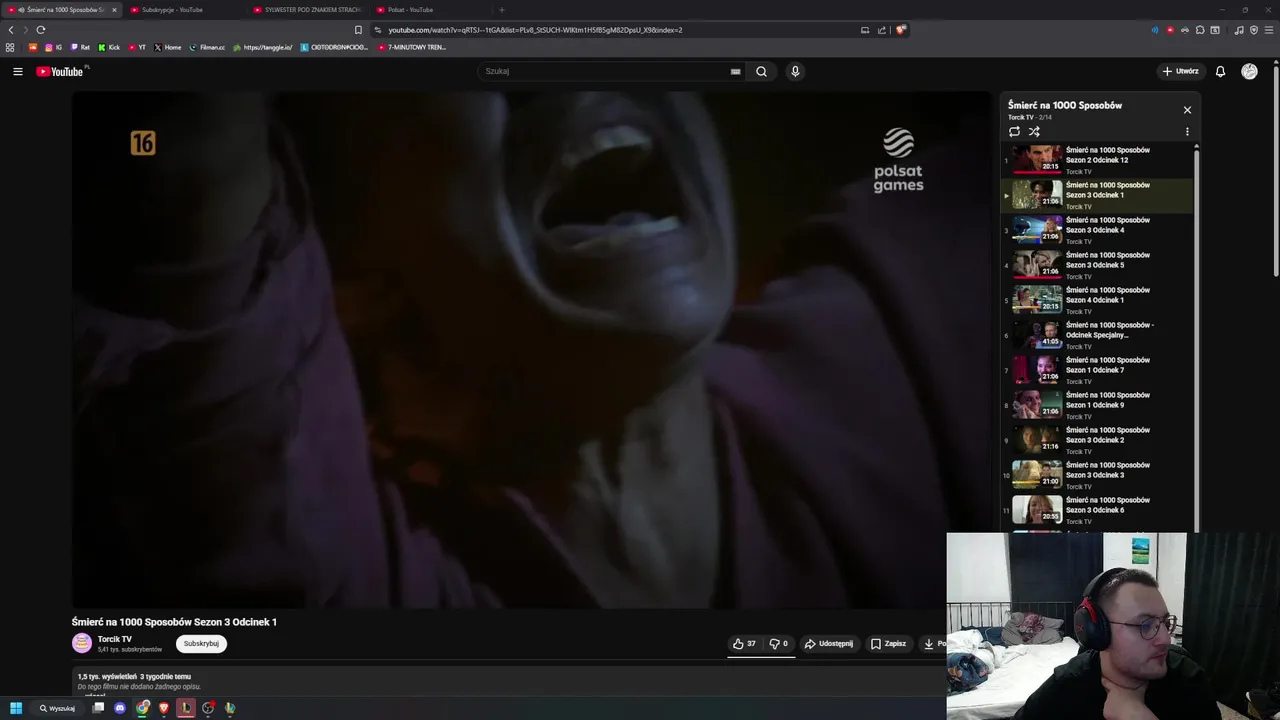Click the currently playing Sezon 3 Odcinek 1 item
Image resolution: width=1280 pixels, height=720 pixels.
point(1097,195)
